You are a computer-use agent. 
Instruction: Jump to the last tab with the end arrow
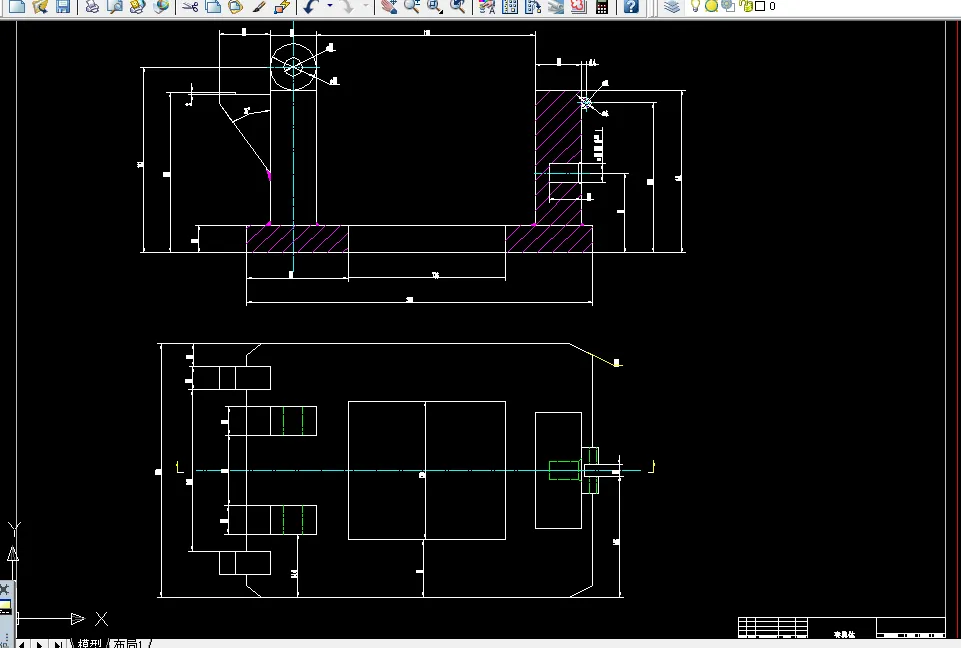(58, 644)
